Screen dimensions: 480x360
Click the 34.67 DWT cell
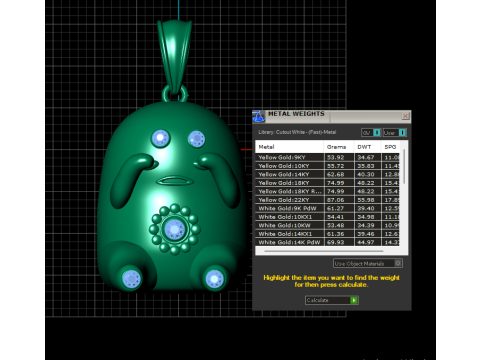pos(368,157)
